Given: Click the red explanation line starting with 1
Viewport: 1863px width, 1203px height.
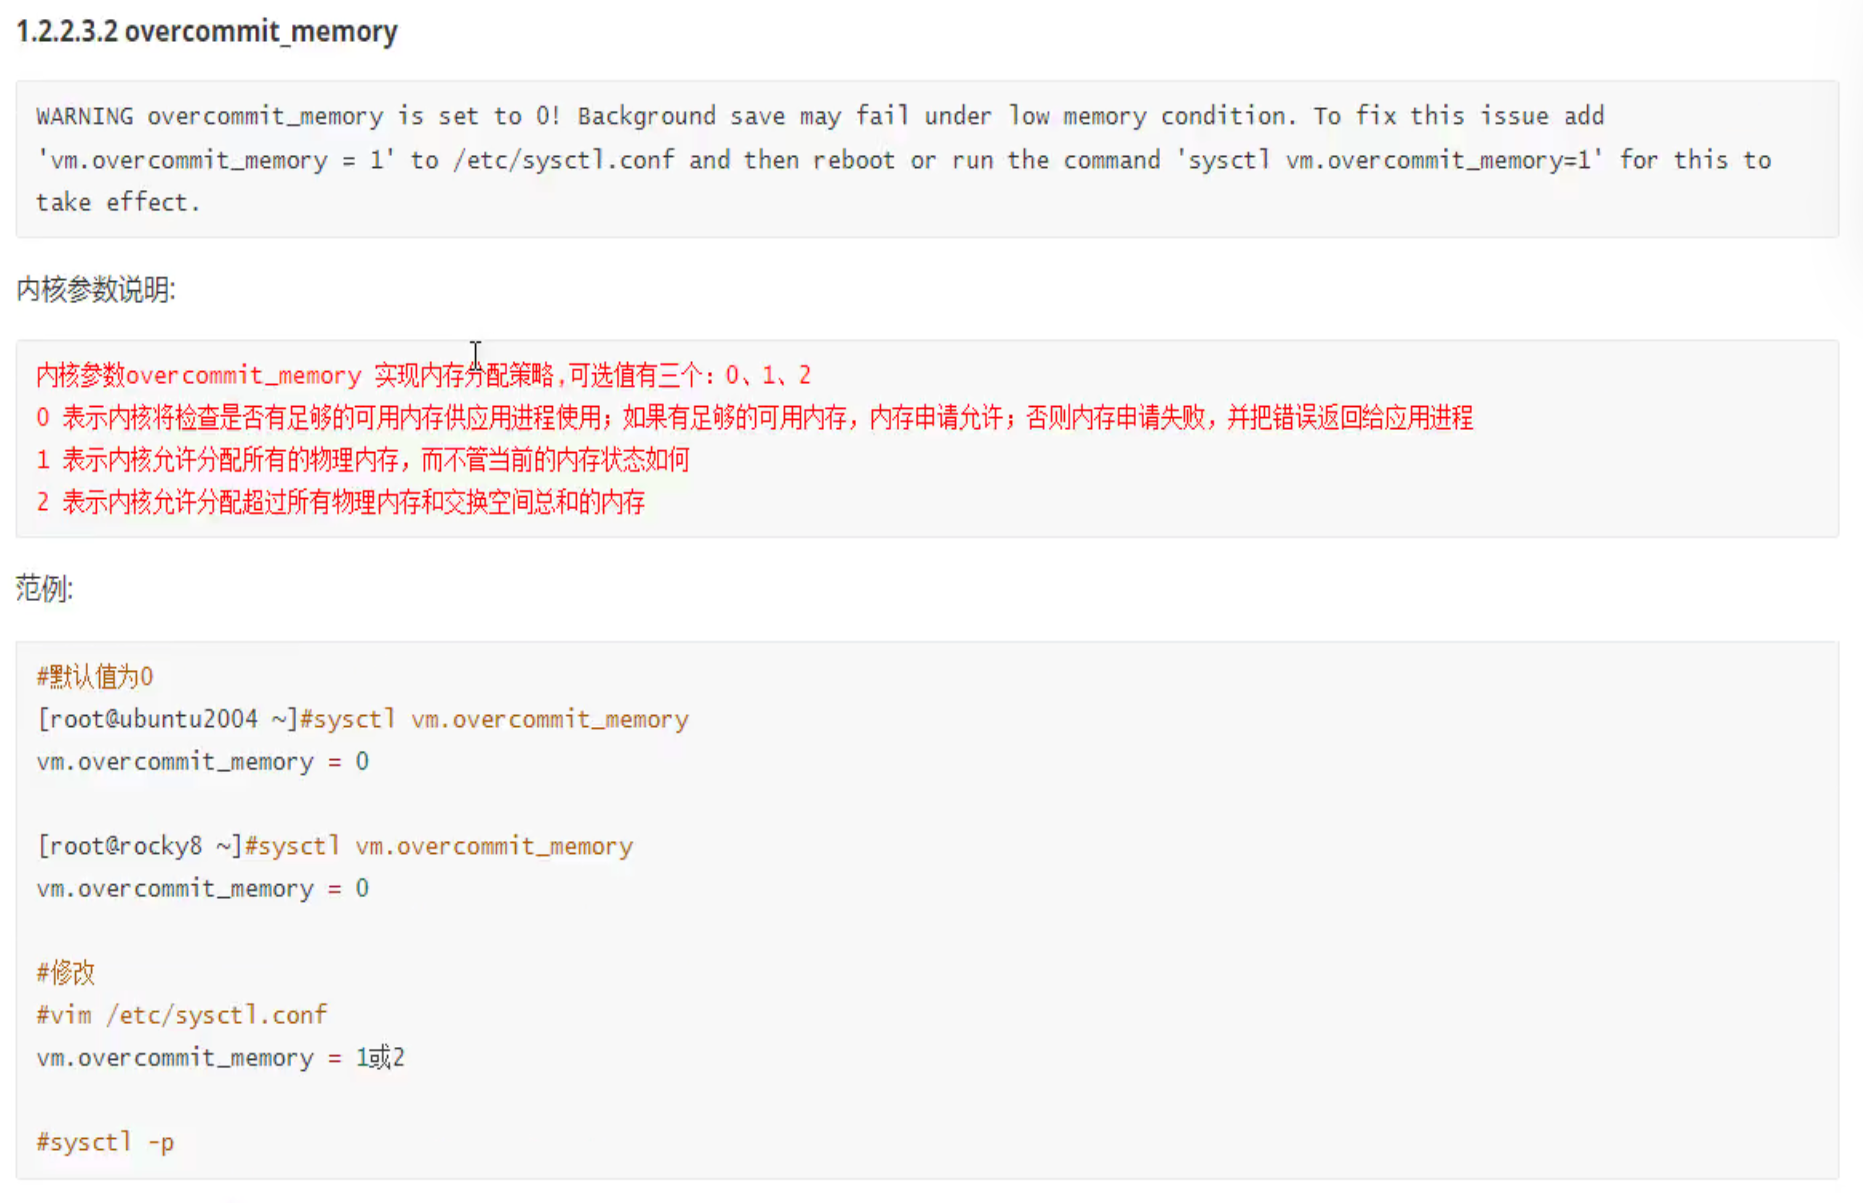Looking at the screenshot, I should (362, 460).
